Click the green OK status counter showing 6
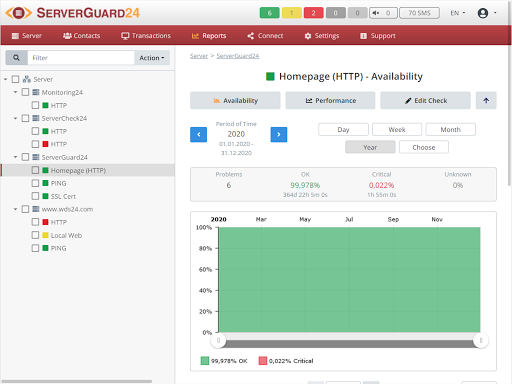 [269, 13]
